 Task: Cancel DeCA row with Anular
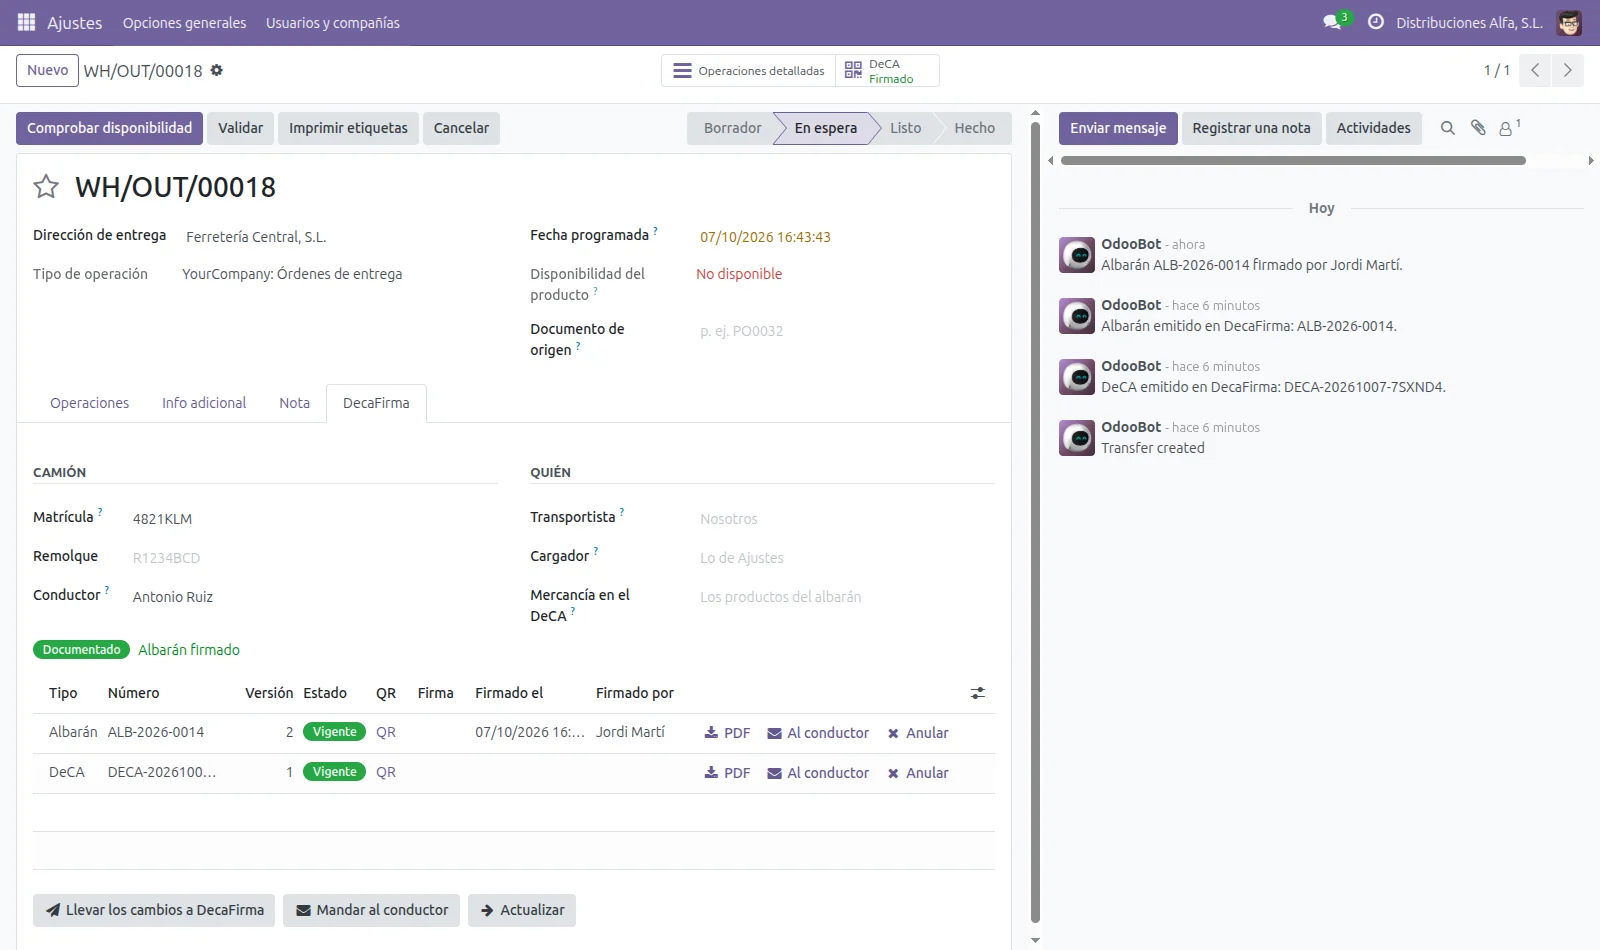pos(918,773)
